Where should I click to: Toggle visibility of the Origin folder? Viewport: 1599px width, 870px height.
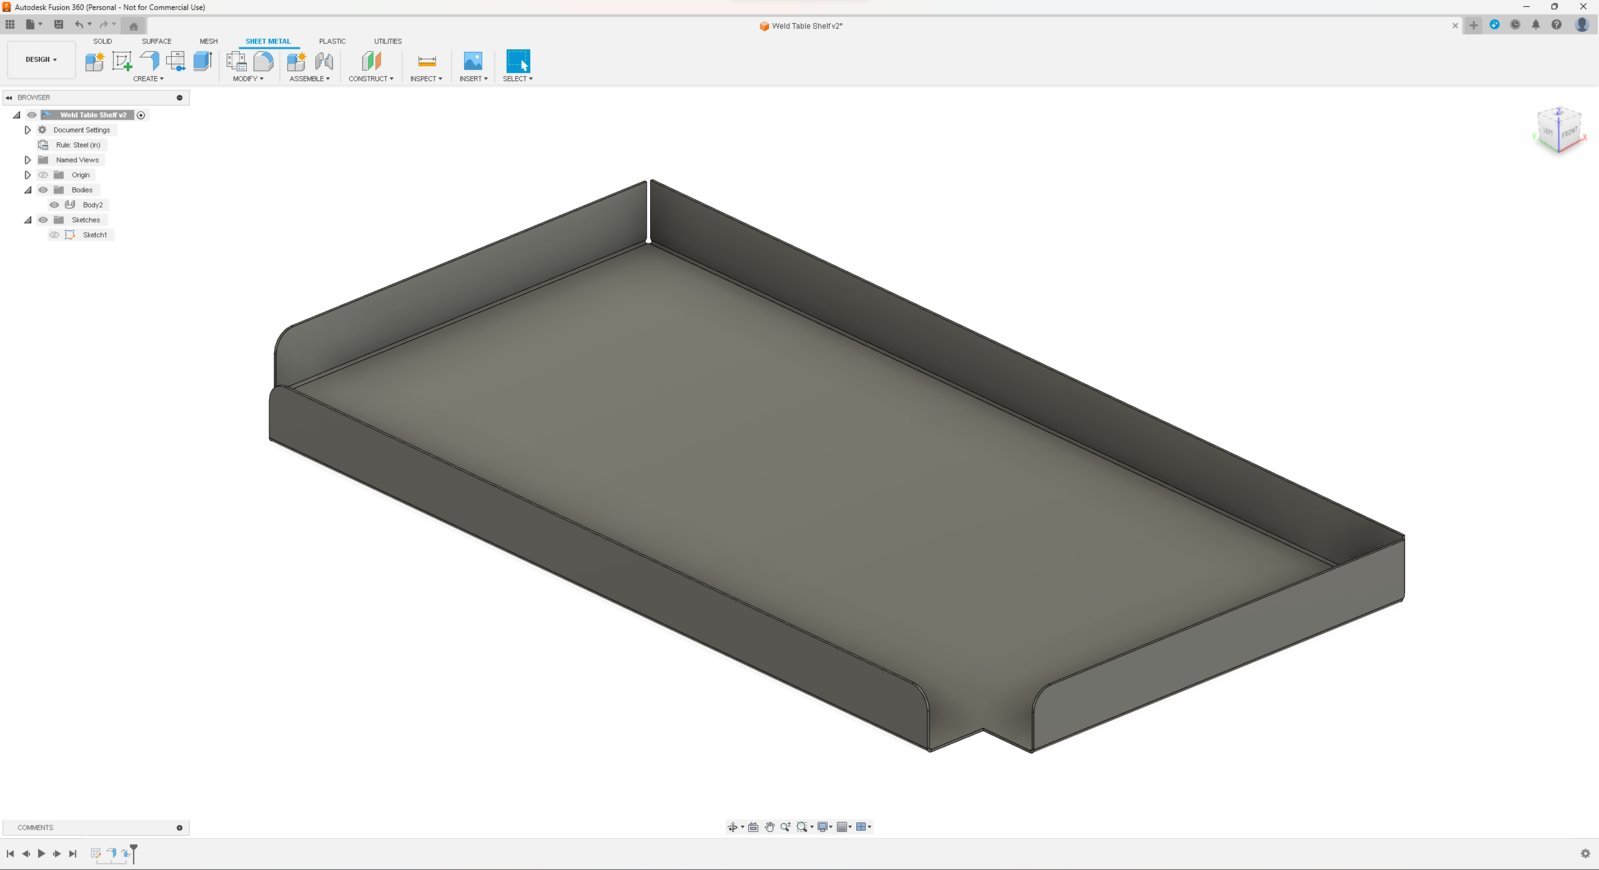pos(43,175)
